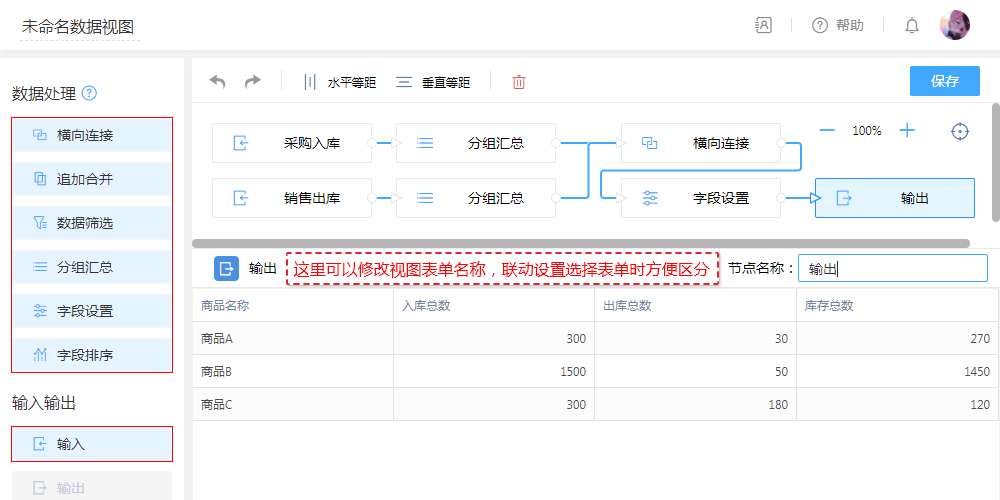The image size is (1000, 500).
Task: Click the center-canvas target icon
Action: [x=960, y=131]
